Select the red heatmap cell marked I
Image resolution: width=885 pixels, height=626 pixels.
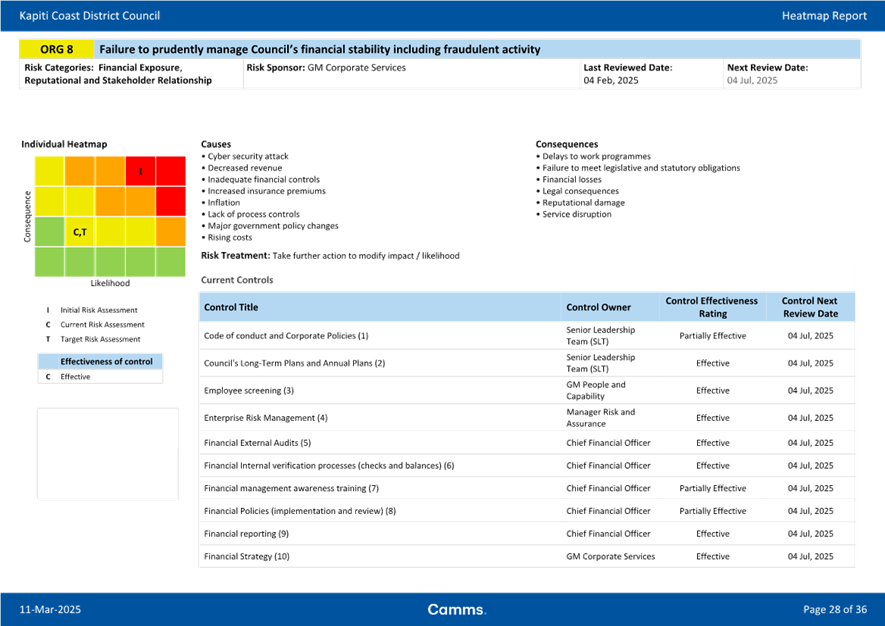141,172
